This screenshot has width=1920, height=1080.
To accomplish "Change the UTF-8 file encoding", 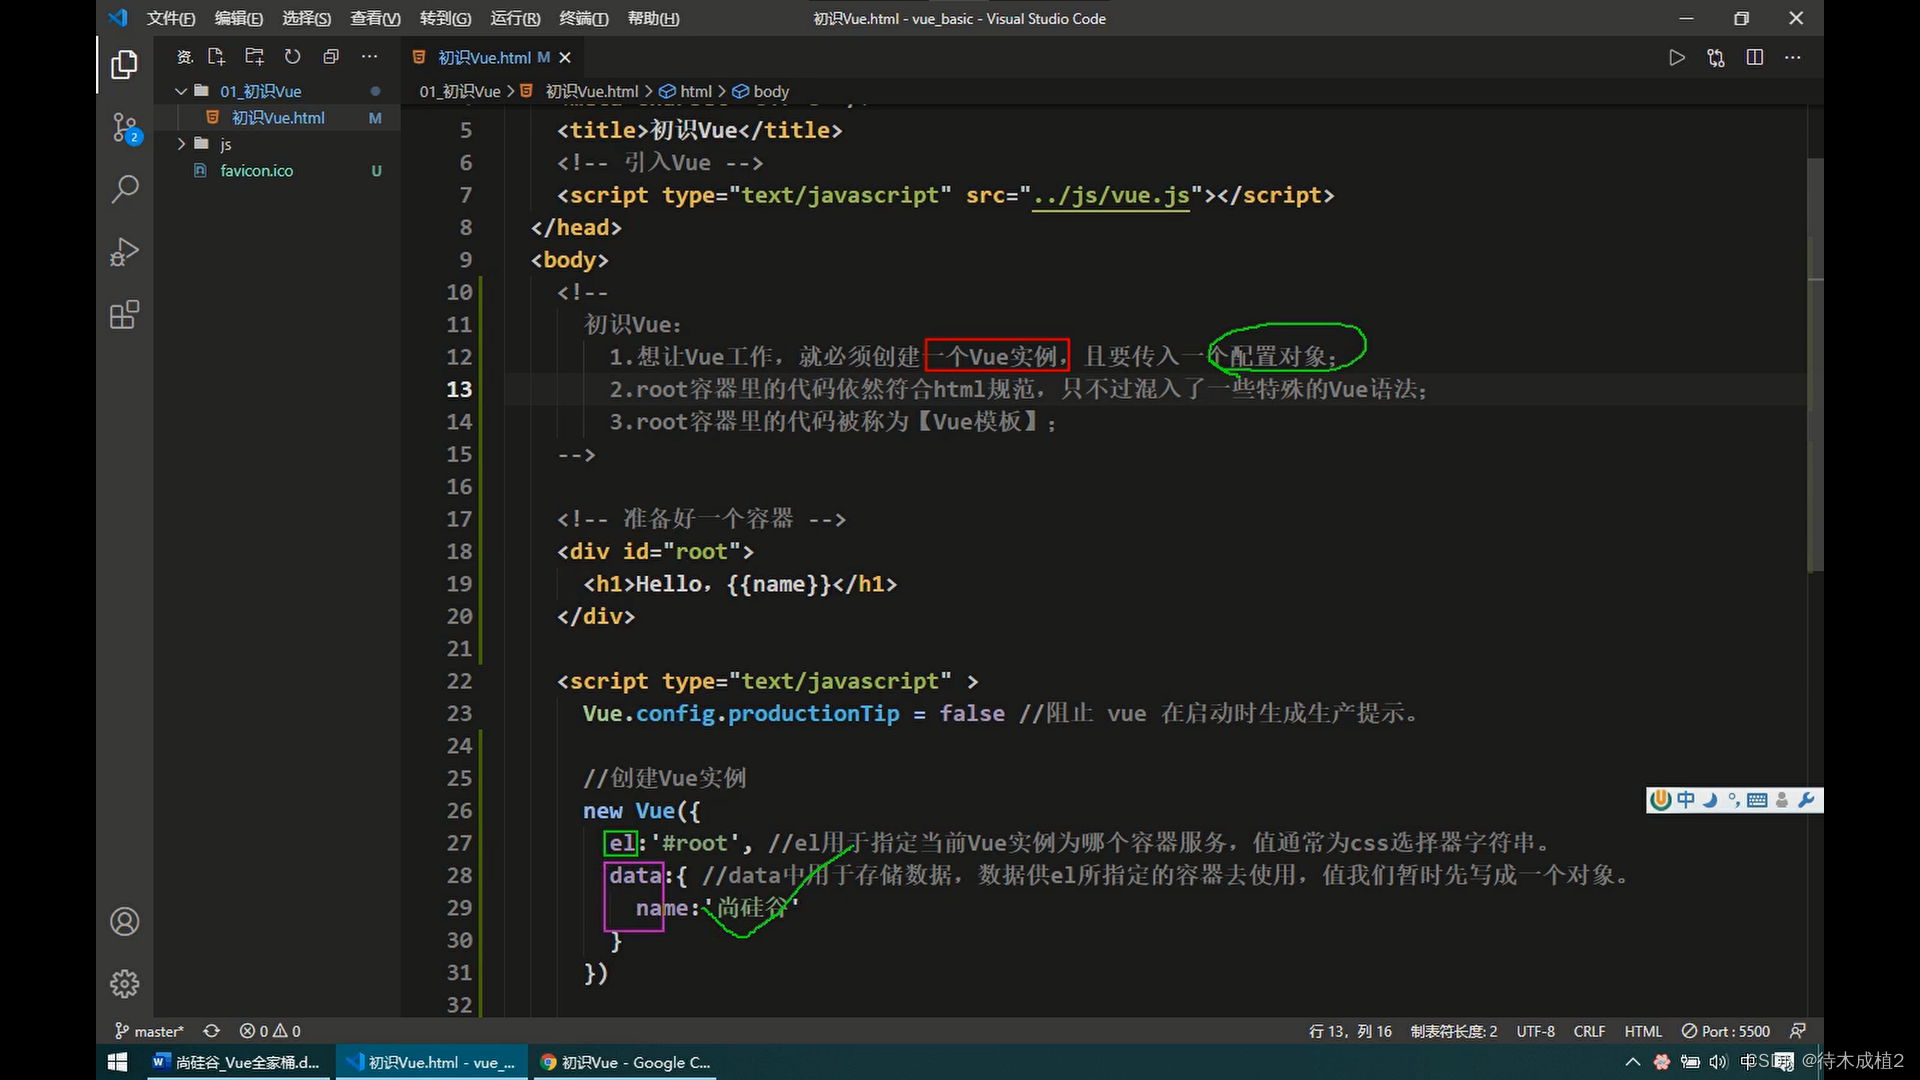I will pos(1535,1031).
